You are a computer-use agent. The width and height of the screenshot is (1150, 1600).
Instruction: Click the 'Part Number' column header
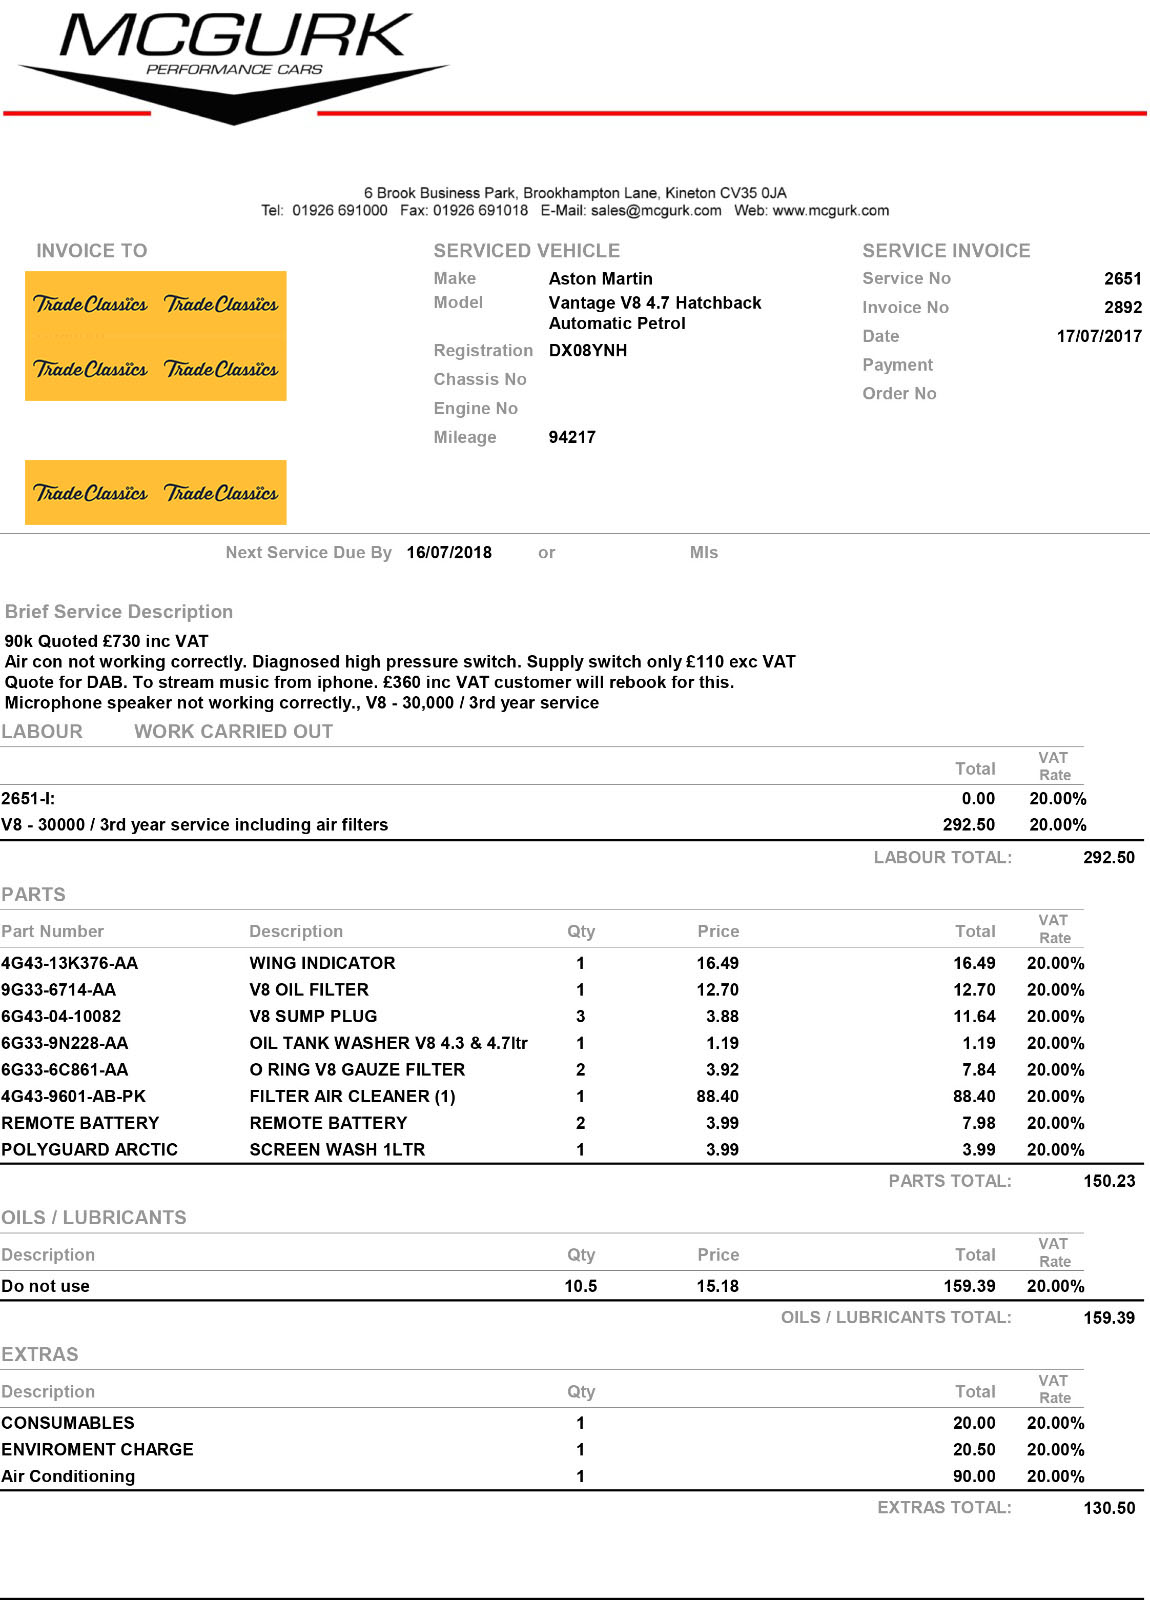pyautogui.click(x=52, y=932)
